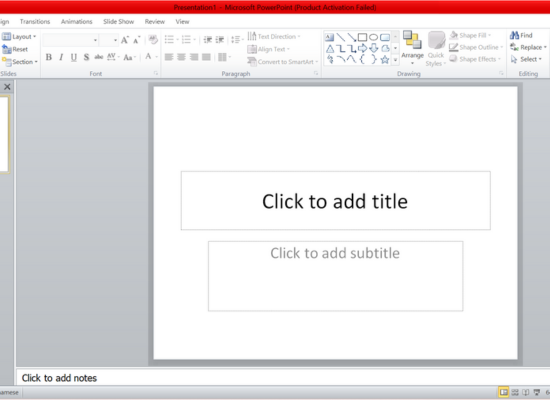Screen dimensions: 550x400
Task: Expand the shapes gallery More arrow
Action: [x=395, y=60]
